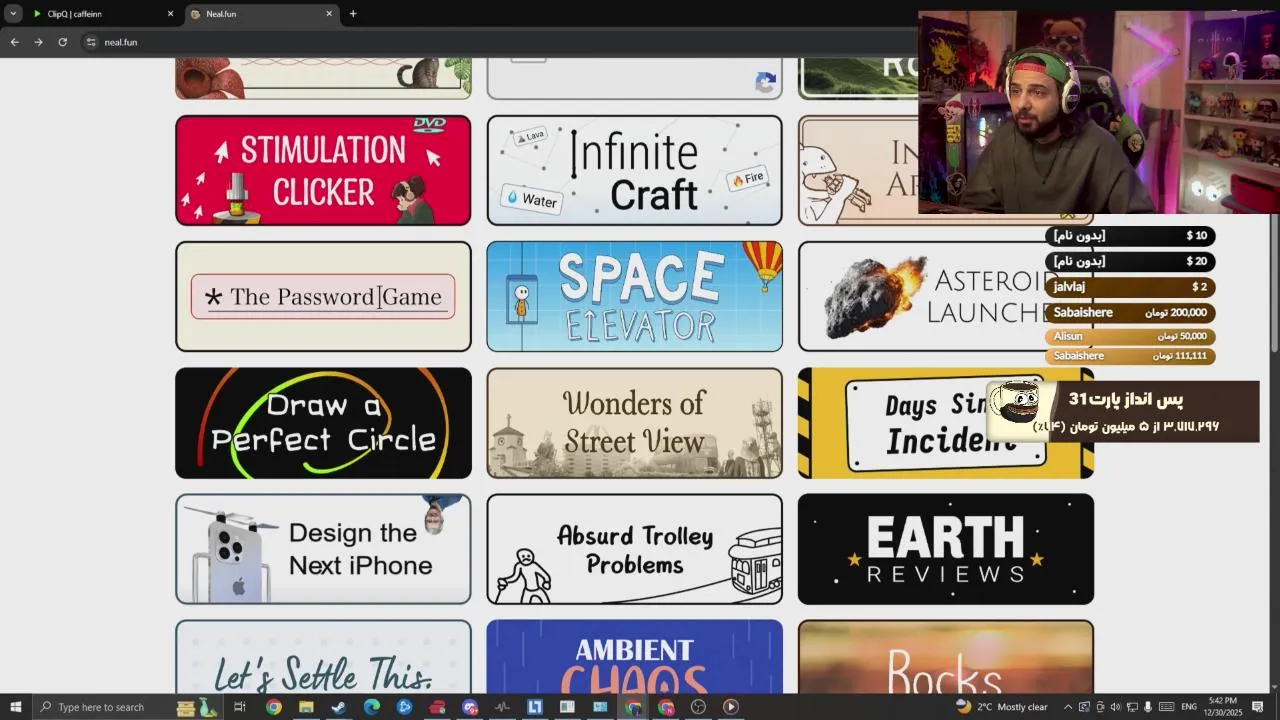Close the ClipQ | caffeinn tab
Screen dimensions: 1280x720
170,14
